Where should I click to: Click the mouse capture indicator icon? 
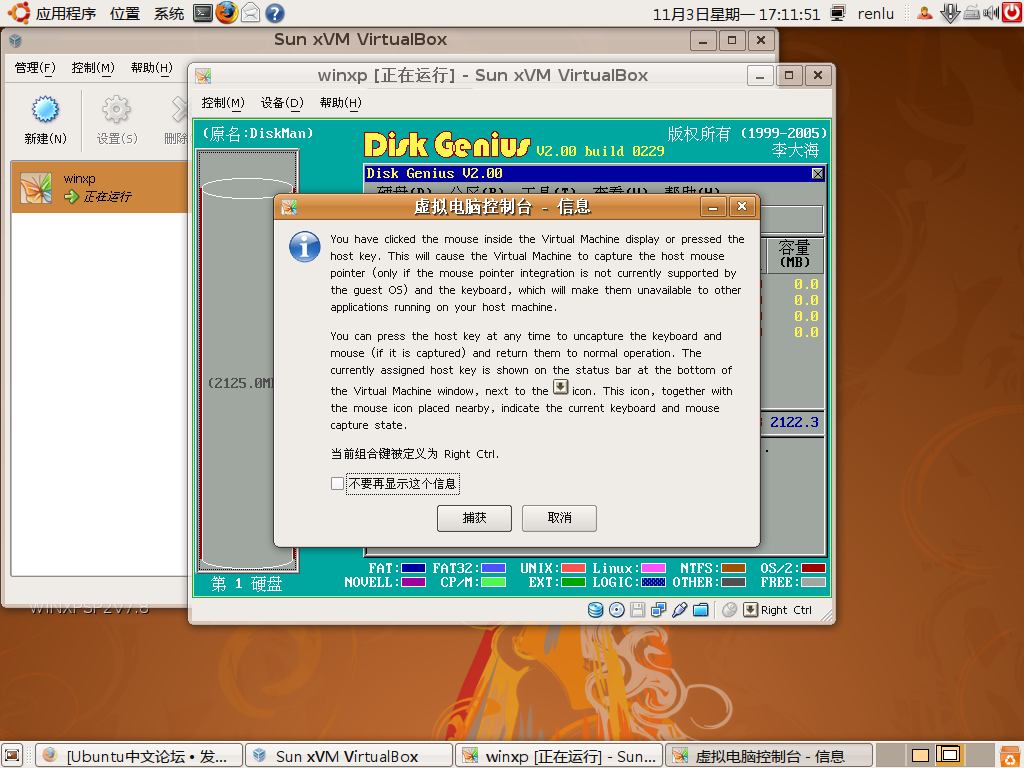pyautogui.click(x=729, y=610)
